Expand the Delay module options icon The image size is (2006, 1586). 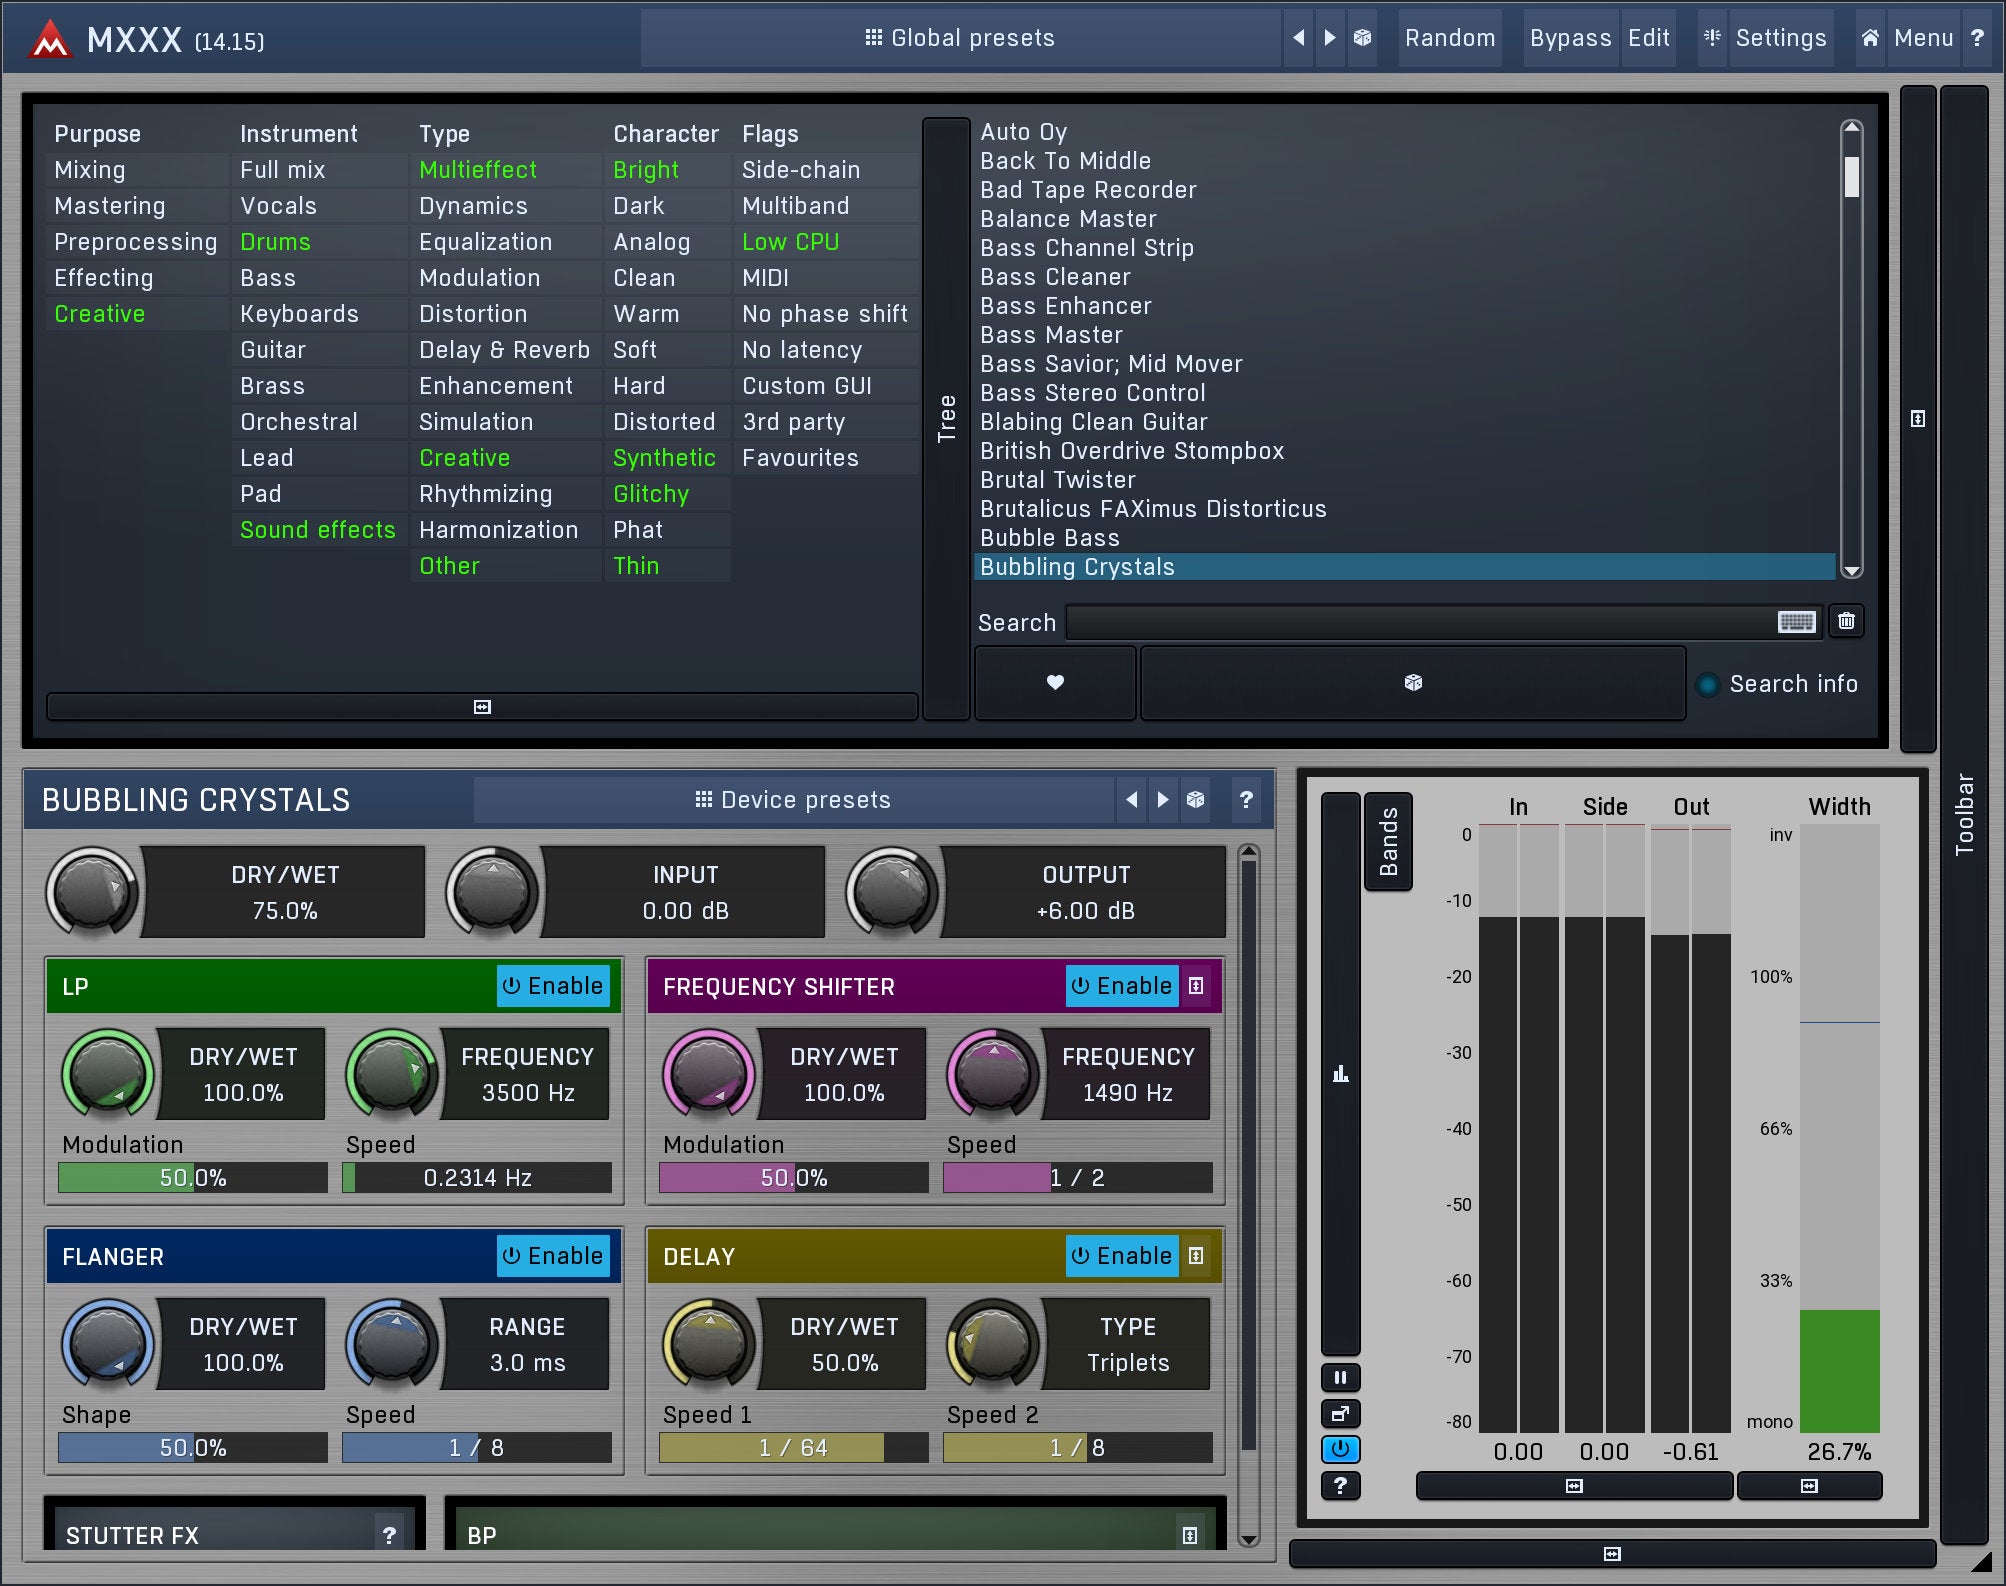tap(1196, 1256)
